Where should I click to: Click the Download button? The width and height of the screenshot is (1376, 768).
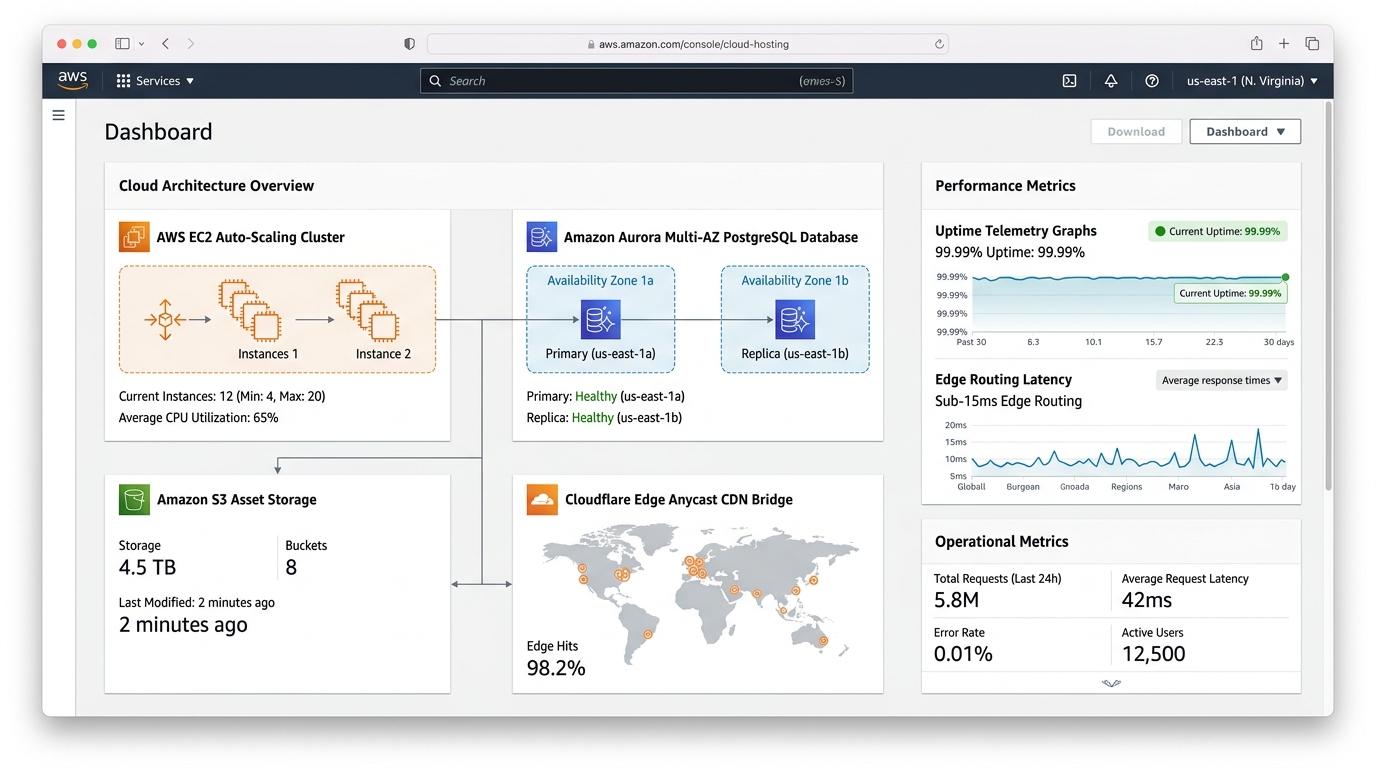[x=1136, y=131]
